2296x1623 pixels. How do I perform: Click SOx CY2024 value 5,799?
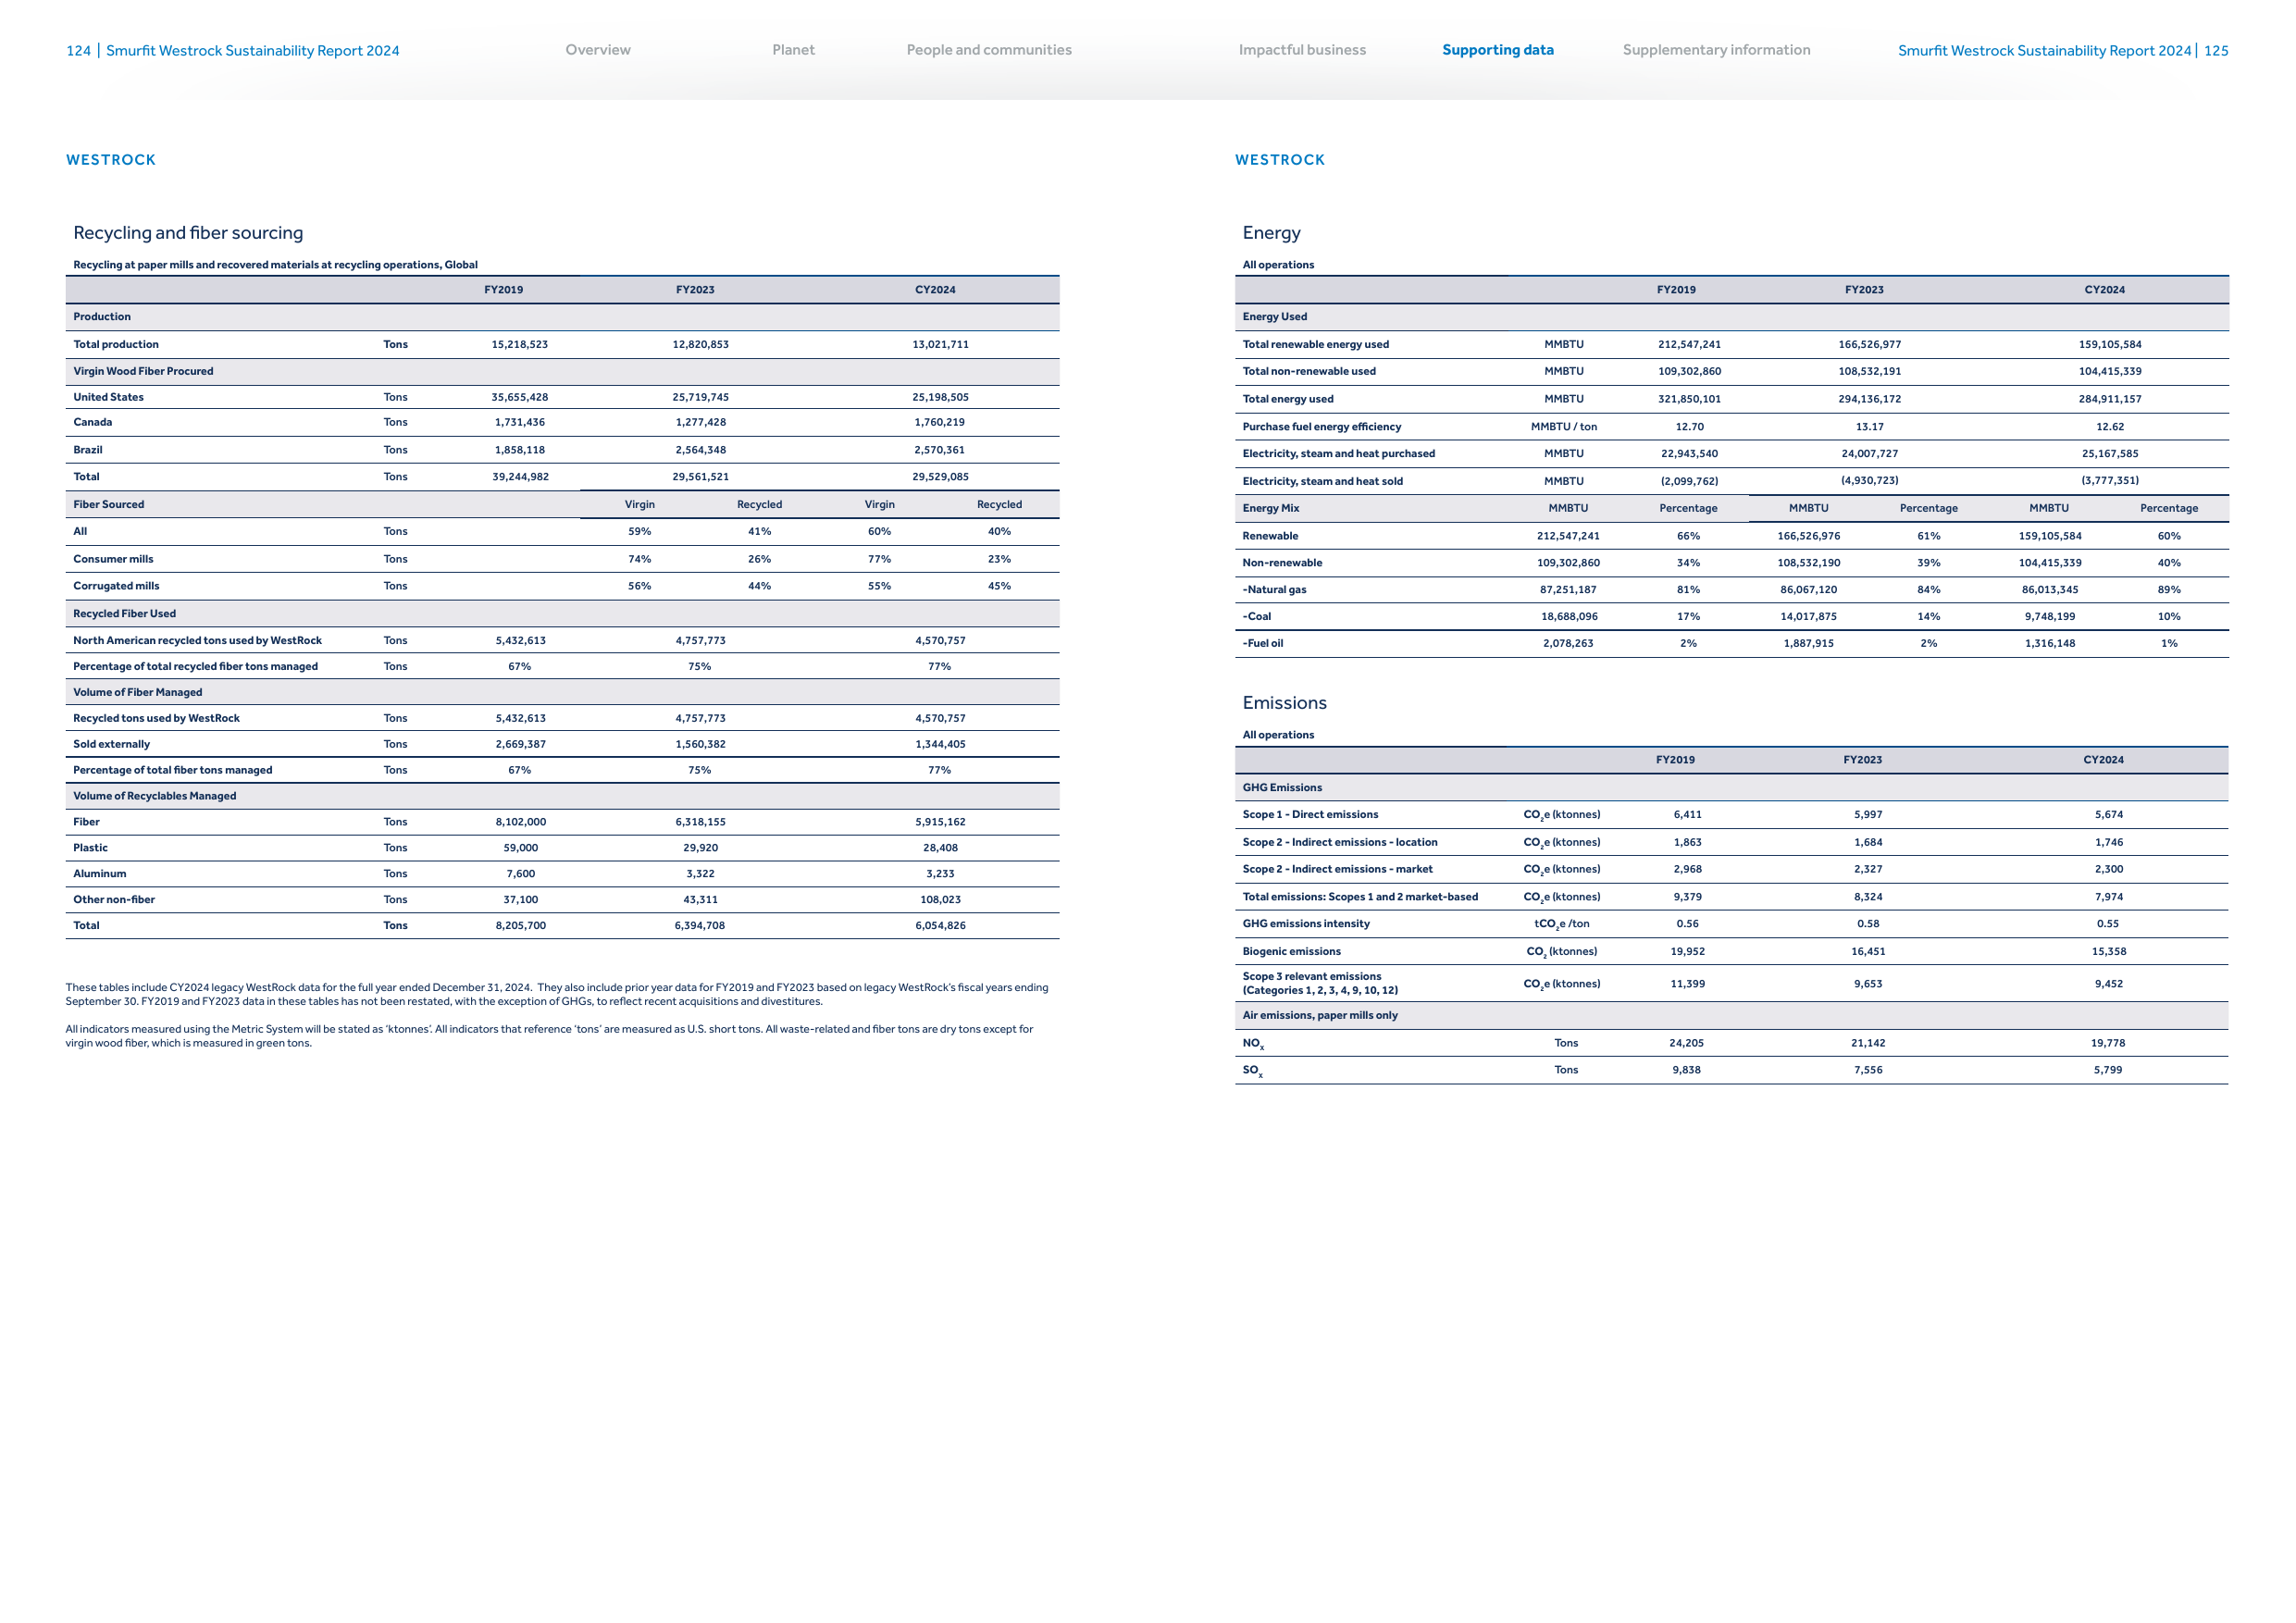point(2108,1070)
